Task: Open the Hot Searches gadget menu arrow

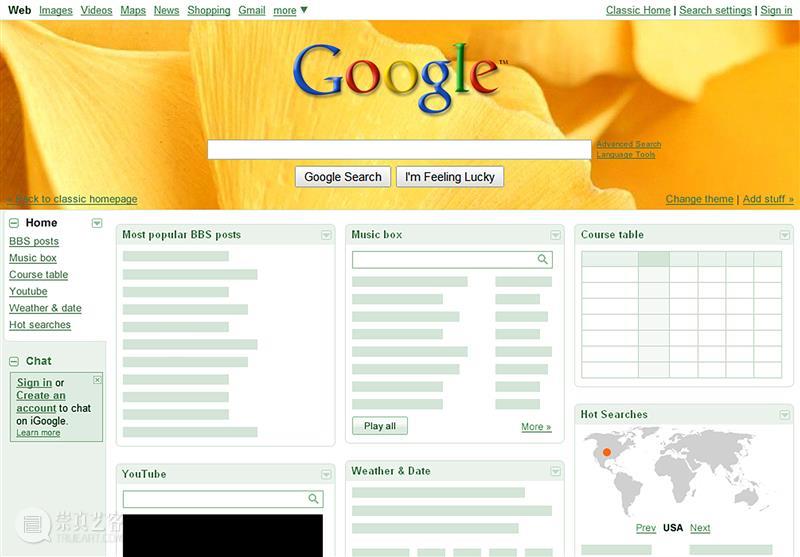Action: click(x=785, y=415)
